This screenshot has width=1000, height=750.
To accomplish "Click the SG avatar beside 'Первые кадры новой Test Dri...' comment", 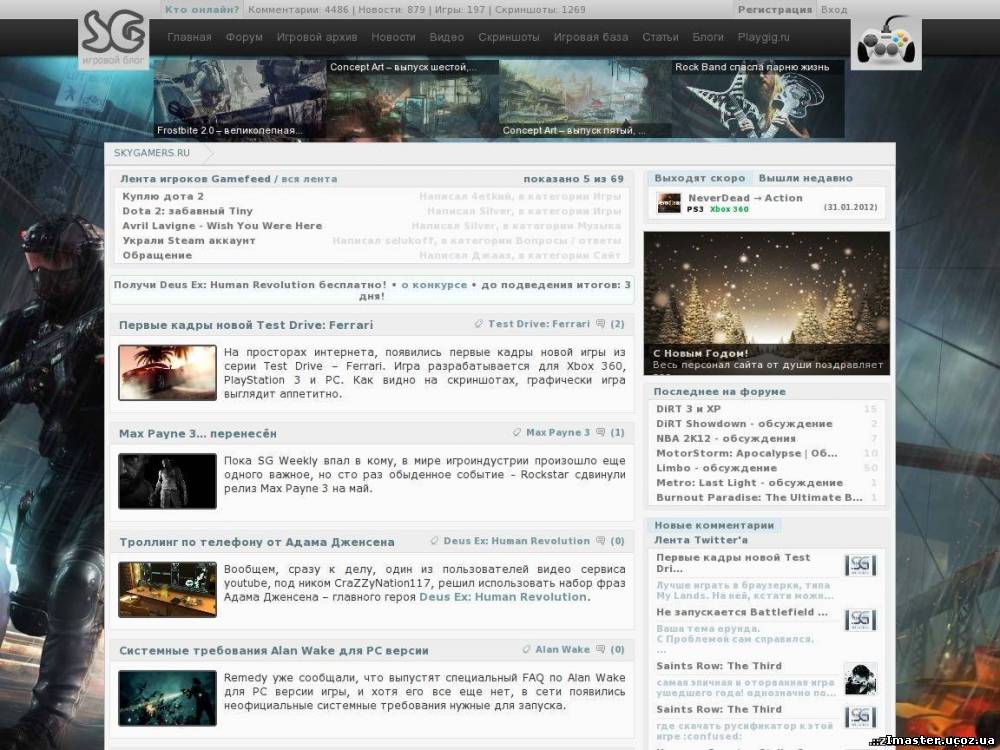I will pyautogui.click(x=860, y=565).
